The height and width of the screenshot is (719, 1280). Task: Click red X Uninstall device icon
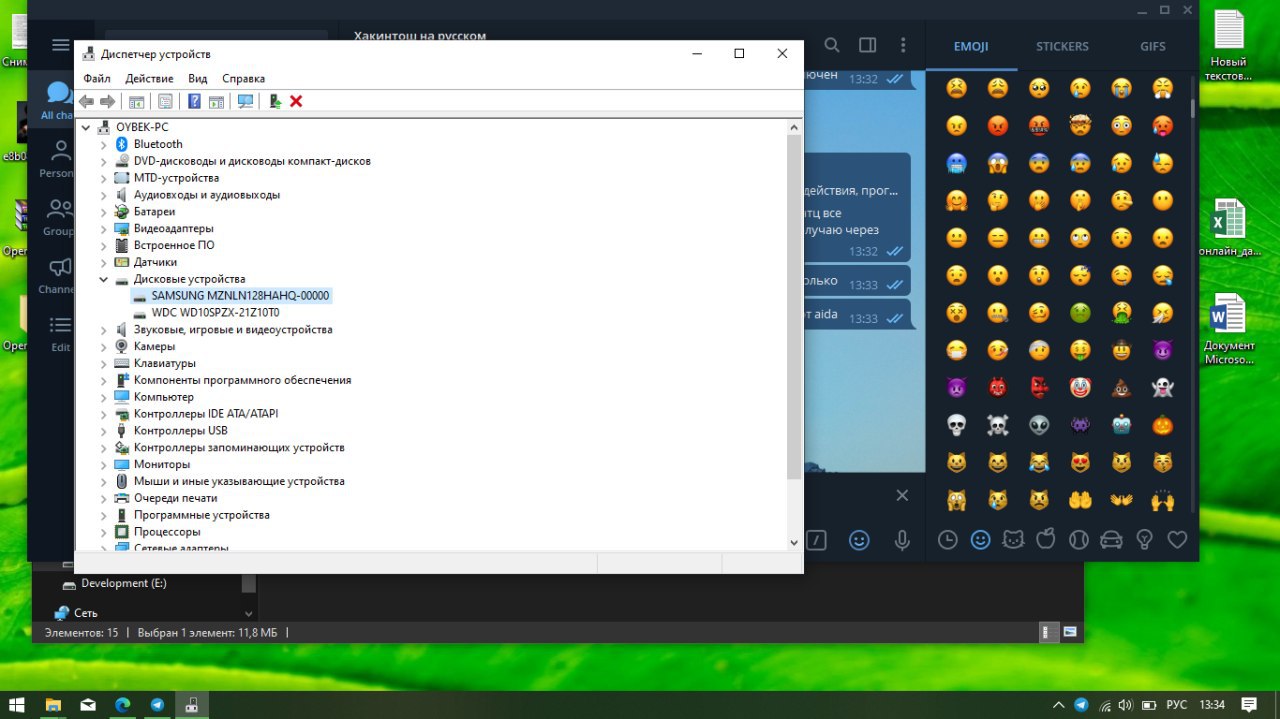click(x=296, y=101)
